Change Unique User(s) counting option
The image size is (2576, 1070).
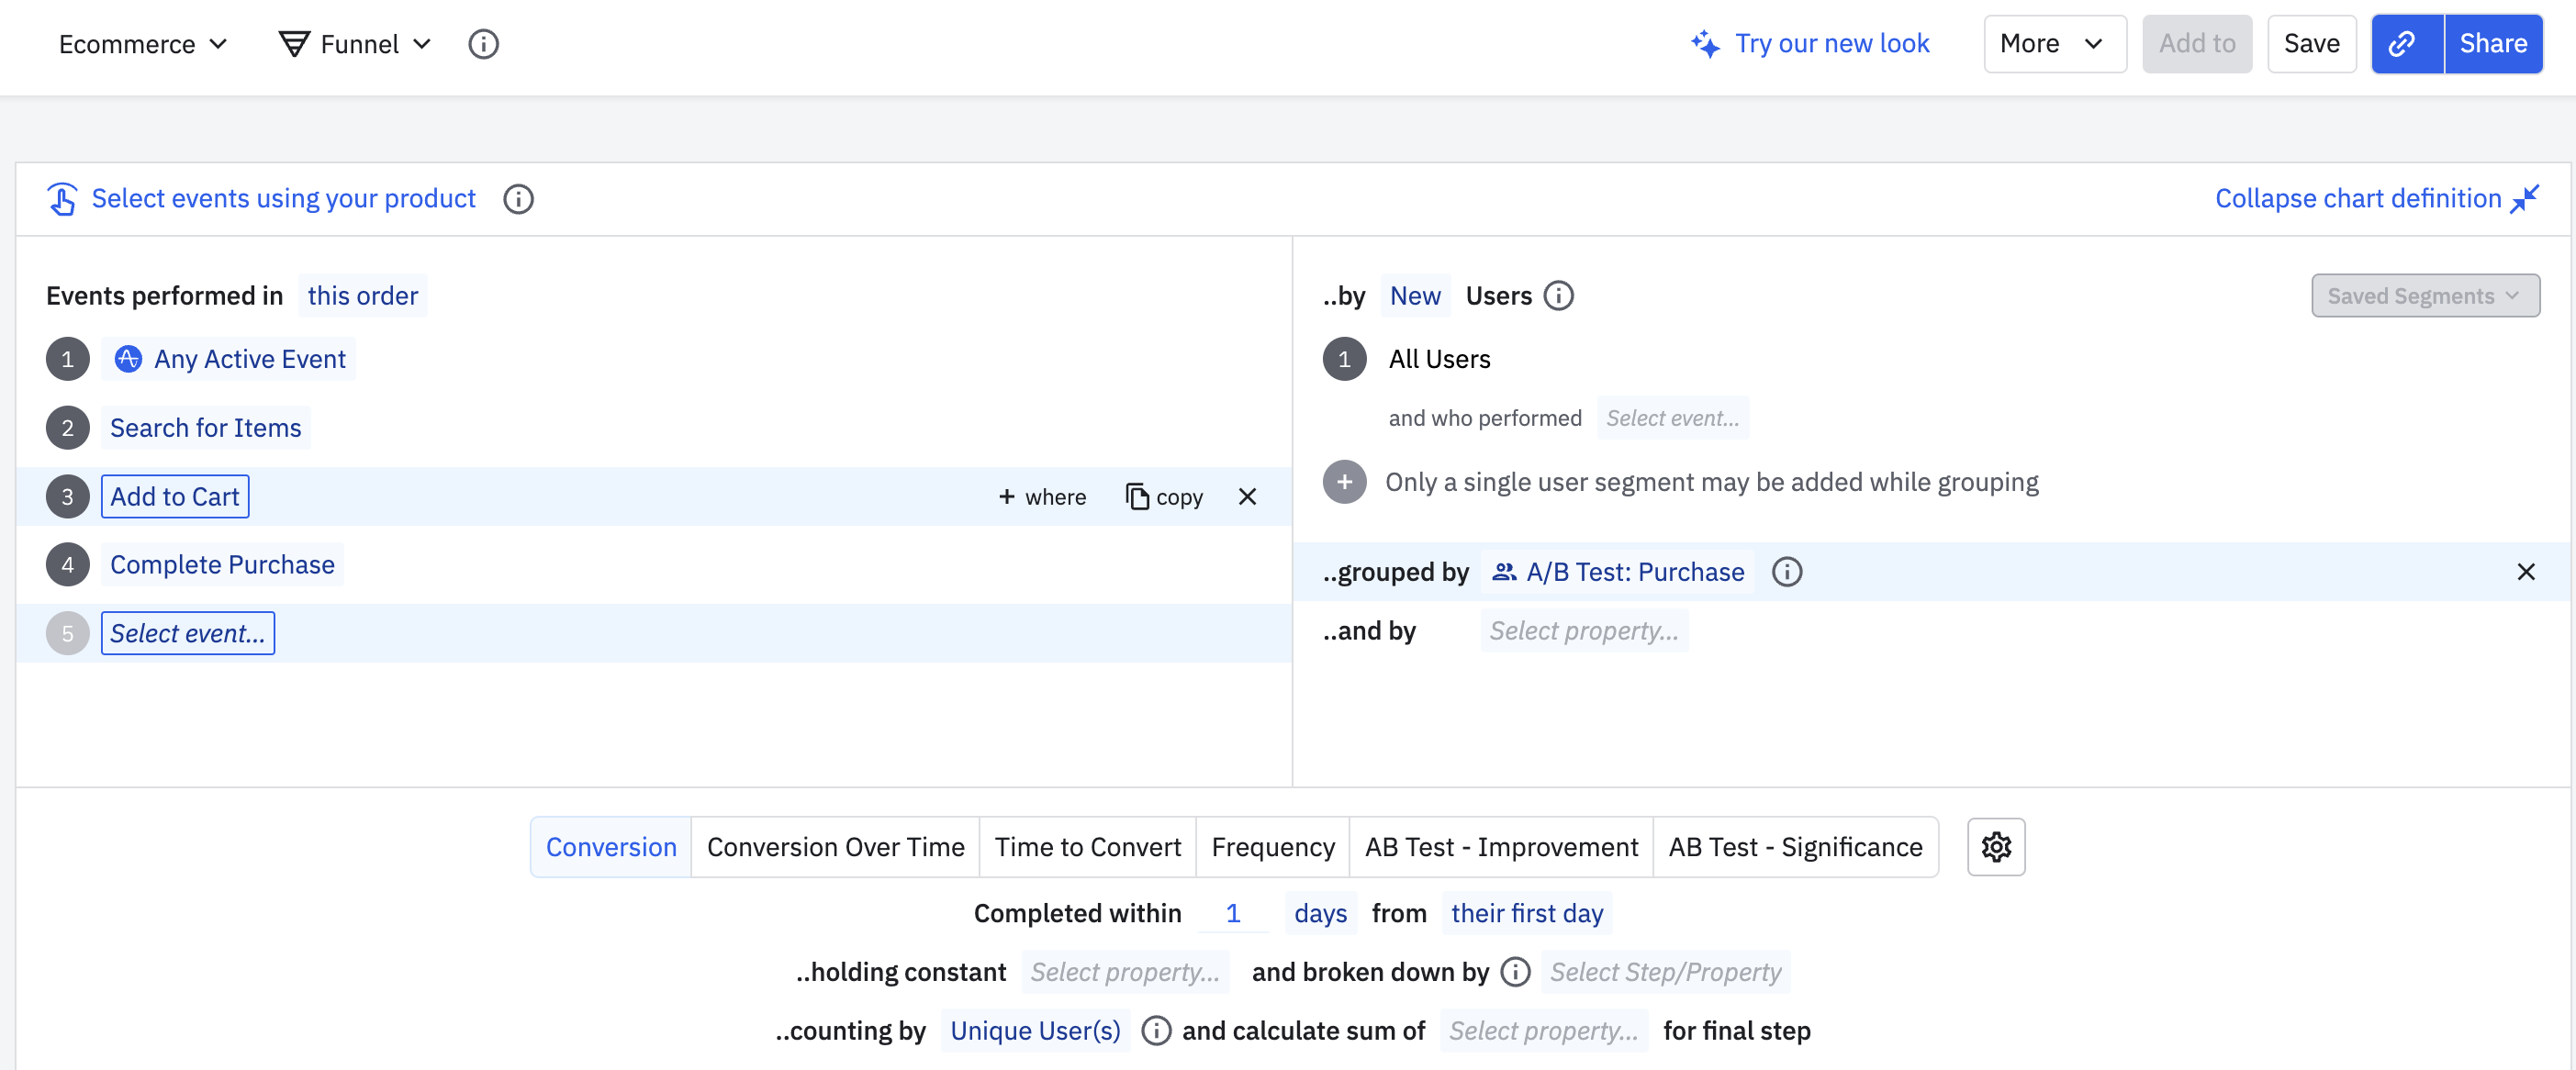point(1034,1030)
